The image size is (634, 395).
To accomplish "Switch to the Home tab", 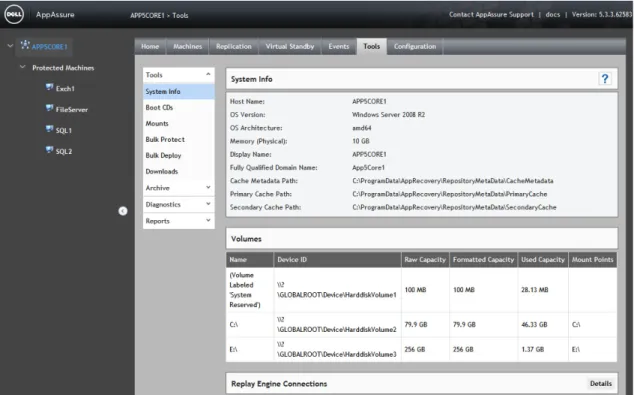I will 150,46.
